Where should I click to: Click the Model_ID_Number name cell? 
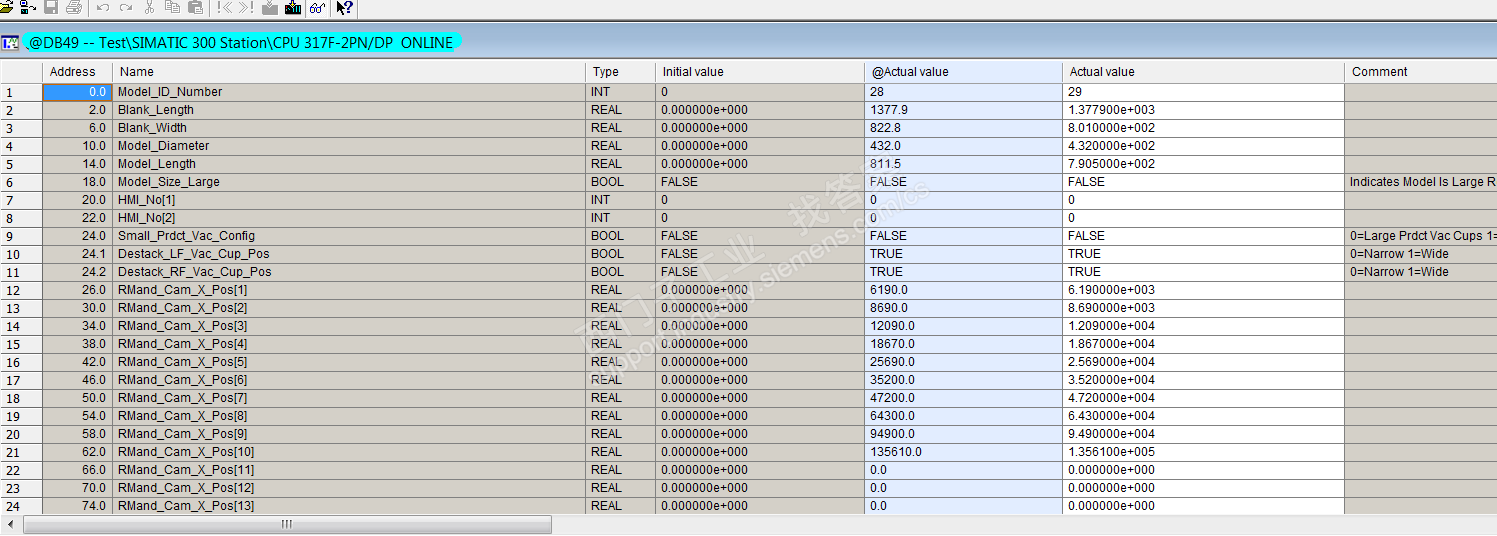(x=349, y=92)
